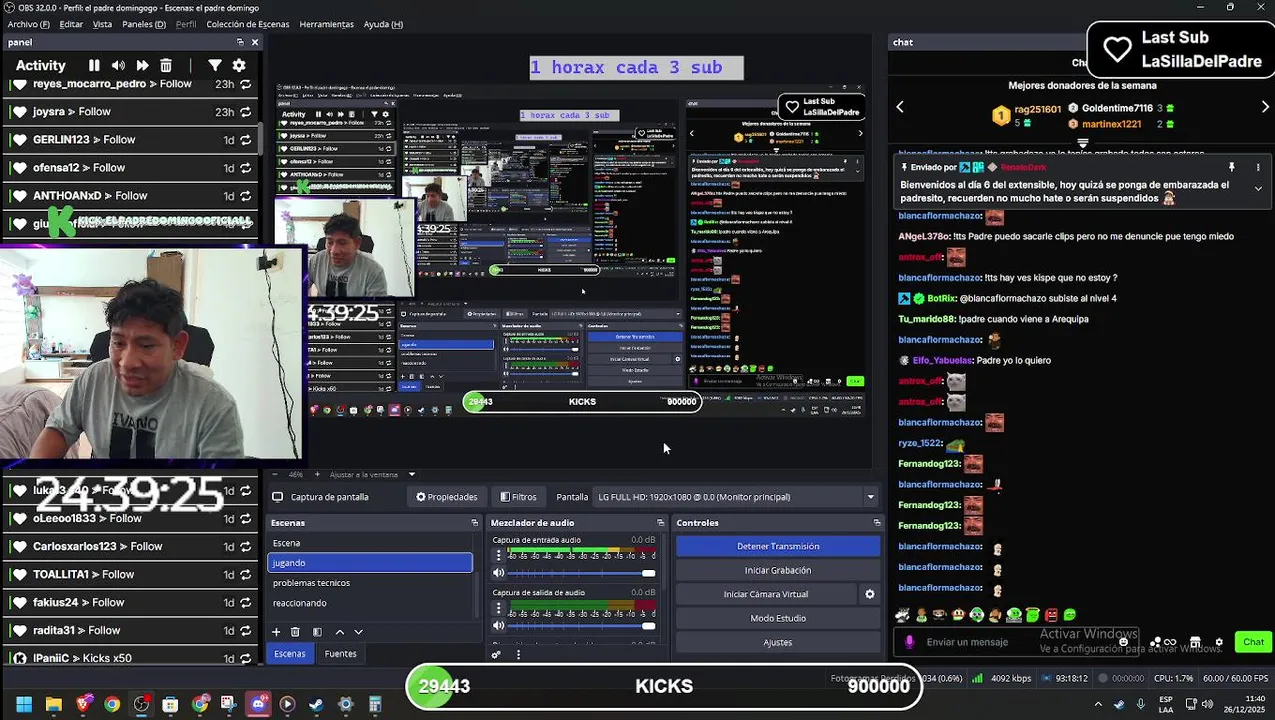
Task: Replay the fakius24 follow alert
Action: (245, 603)
